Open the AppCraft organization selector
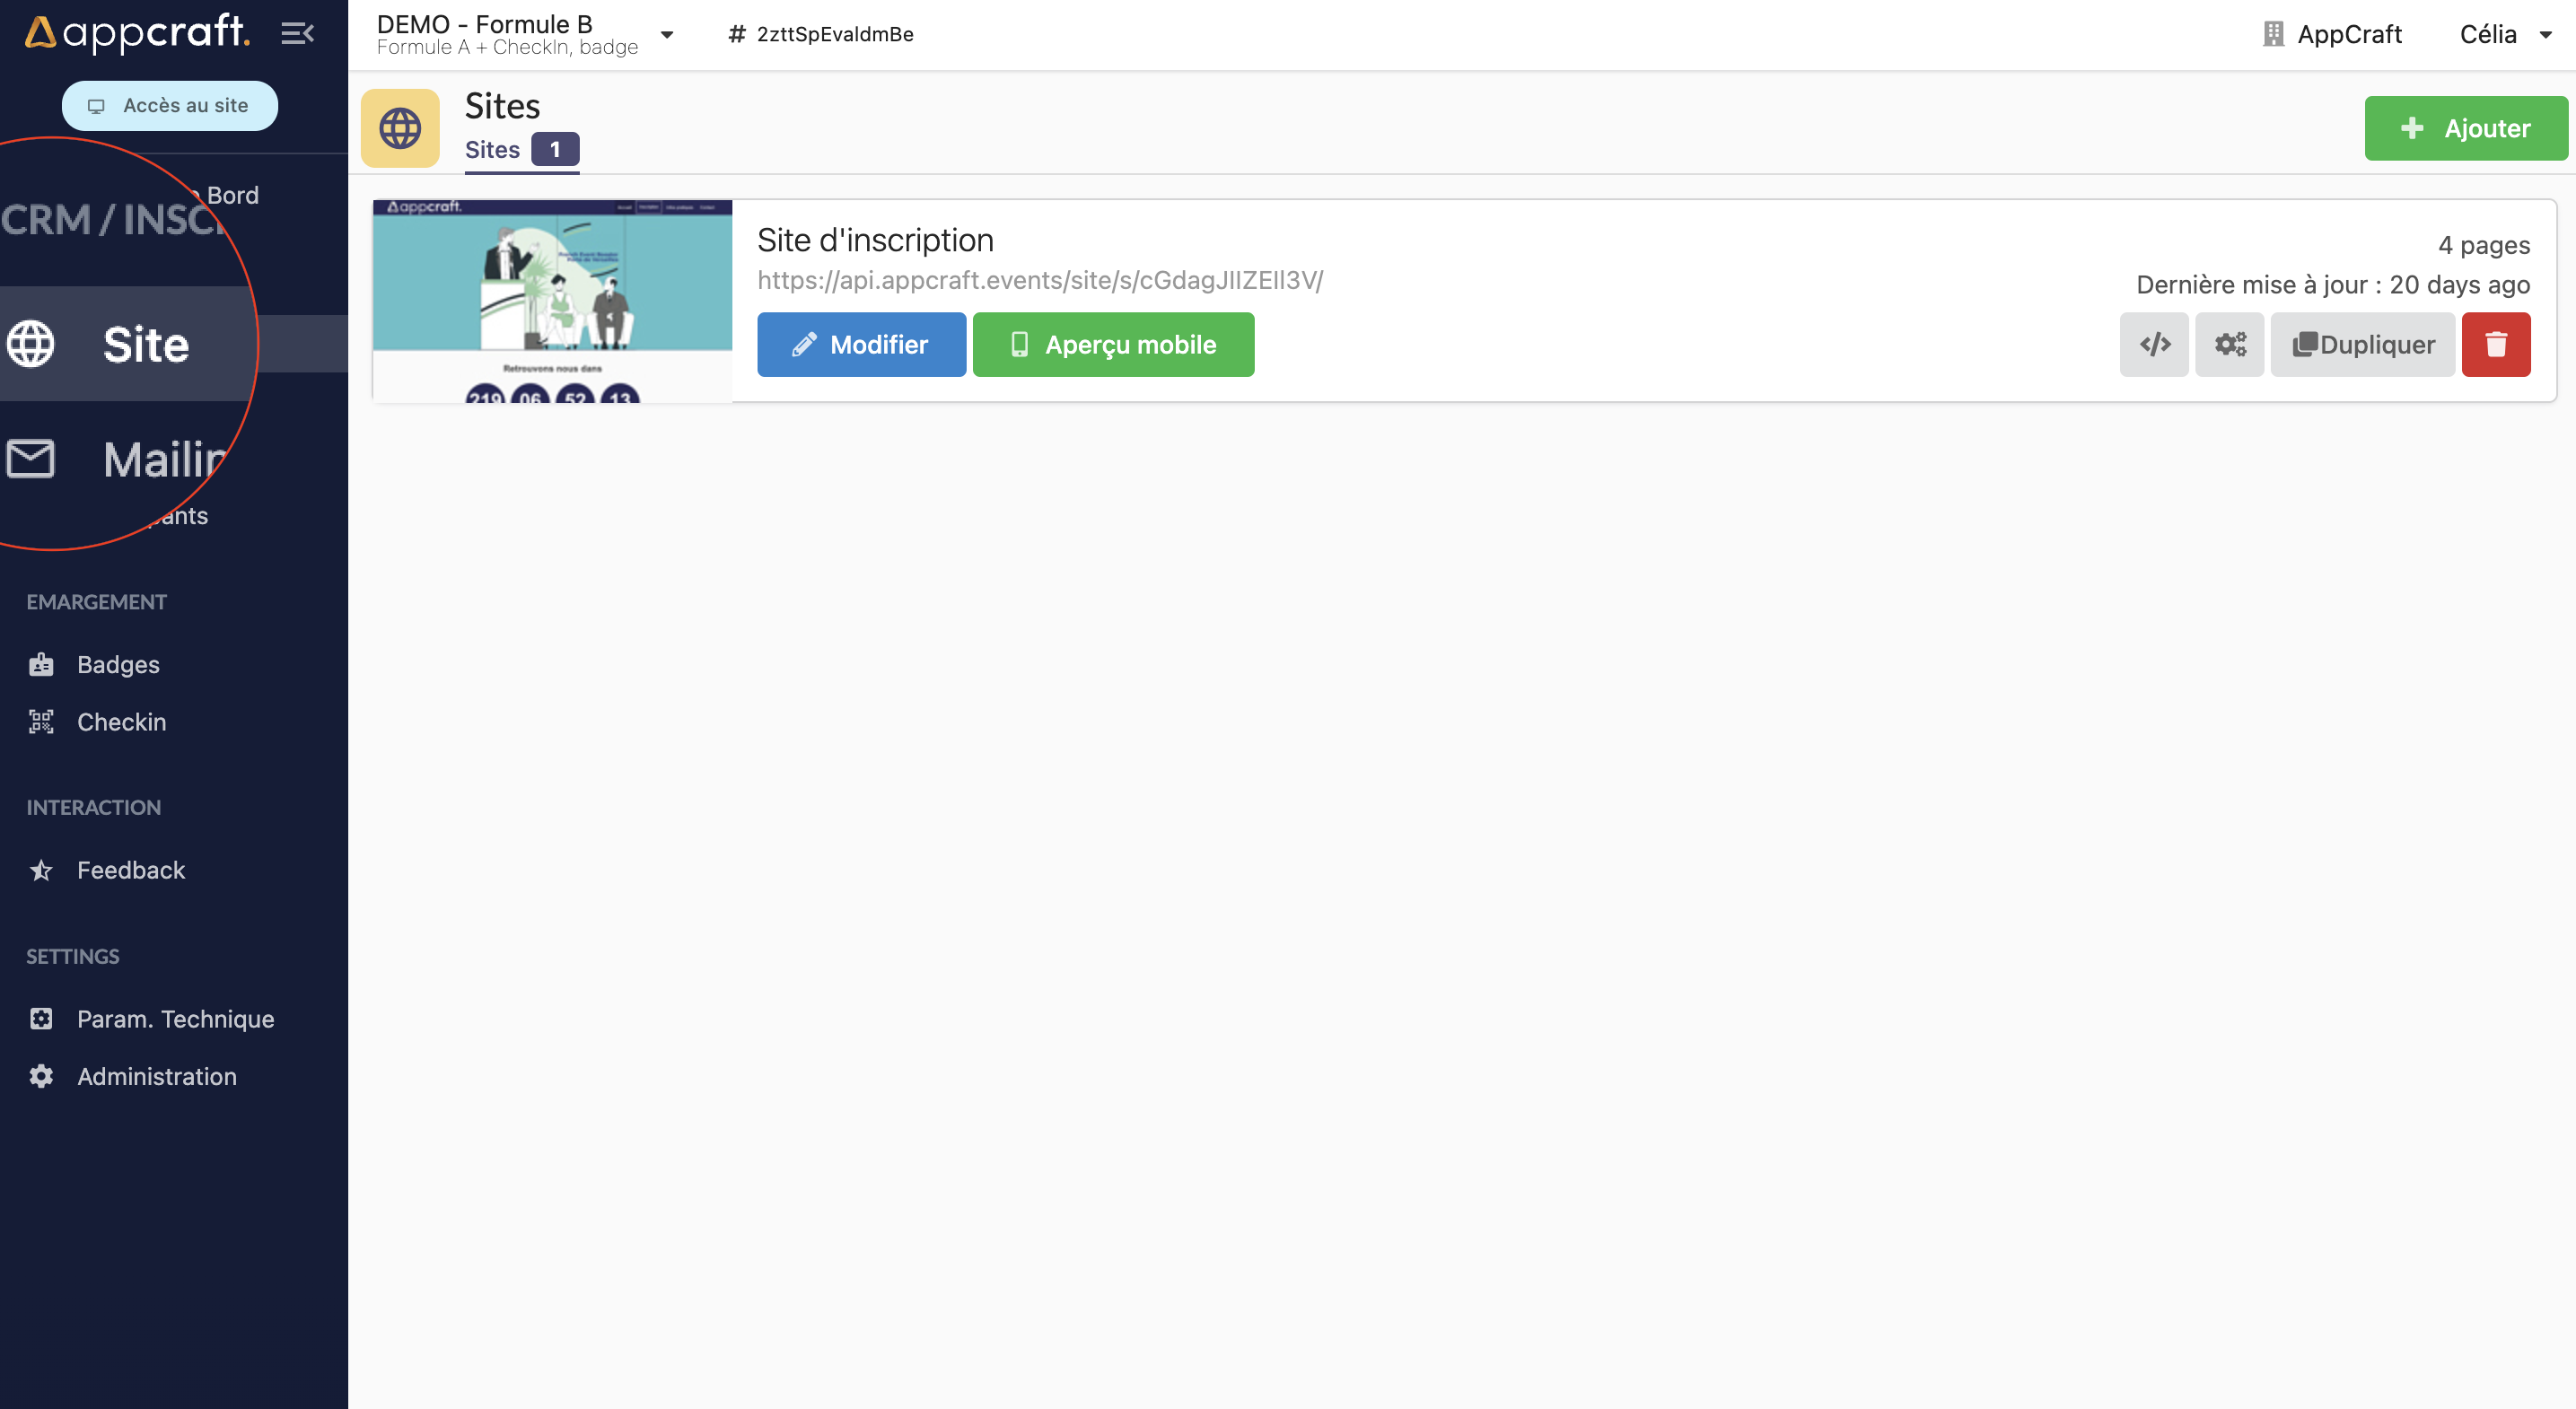Viewport: 2576px width, 1409px height. [x=2332, y=34]
